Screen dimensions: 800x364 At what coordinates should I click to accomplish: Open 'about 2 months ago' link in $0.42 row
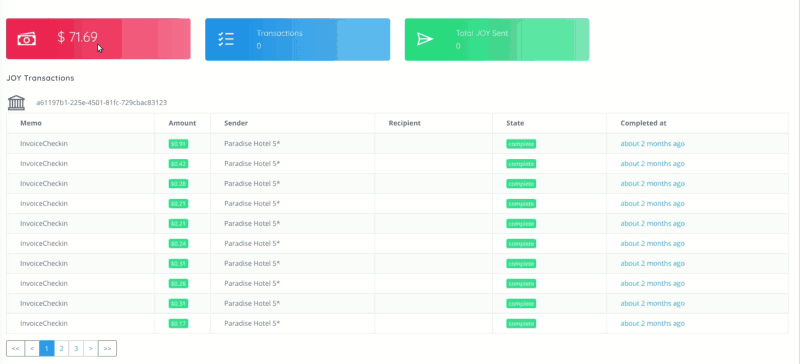coord(653,164)
